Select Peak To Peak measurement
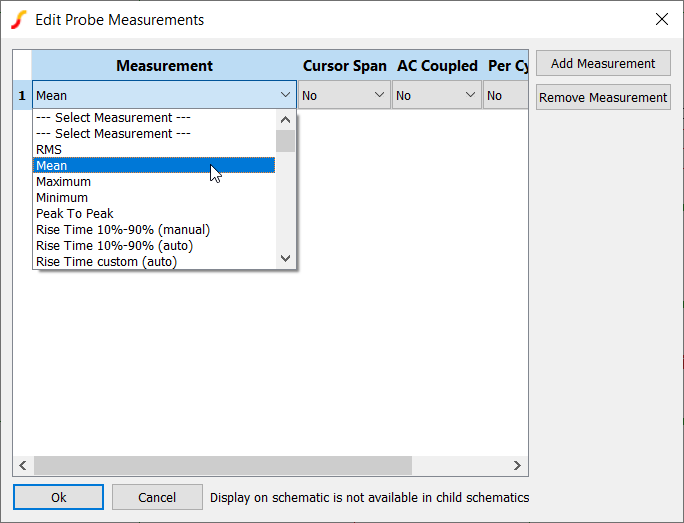Viewport: 684px width, 523px height. pyautogui.click(x=75, y=214)
